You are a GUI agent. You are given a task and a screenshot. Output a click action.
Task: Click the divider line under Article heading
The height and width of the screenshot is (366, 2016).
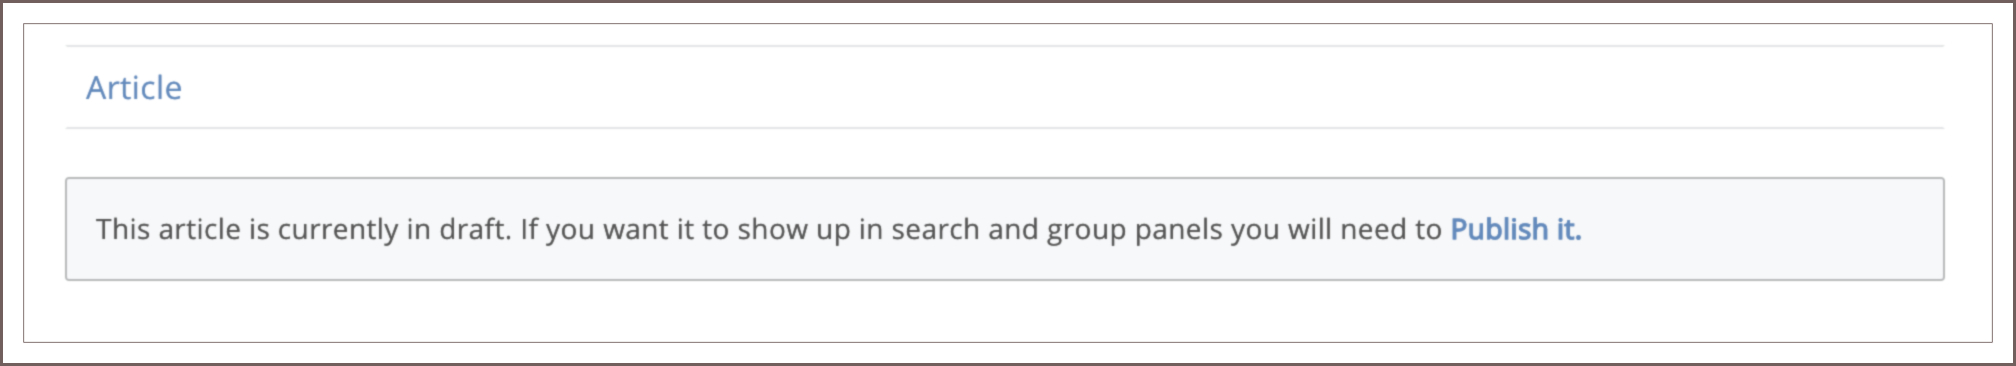click(x=1005, y=128)
